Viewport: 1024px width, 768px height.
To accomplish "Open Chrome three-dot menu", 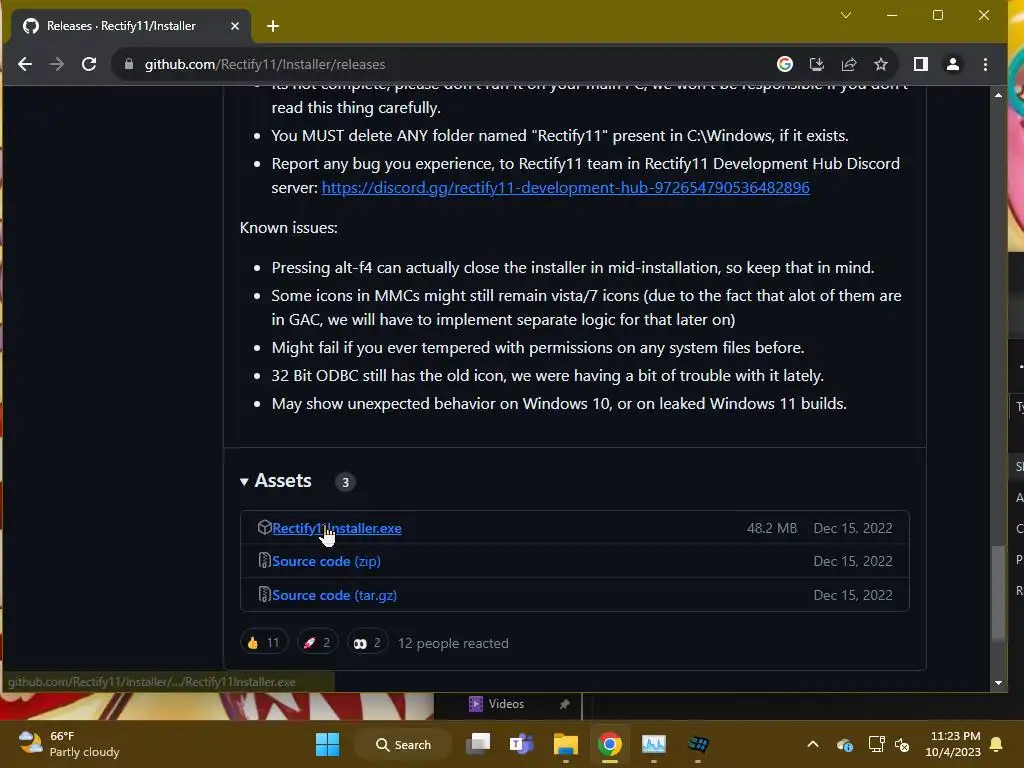I will point(985,64).
